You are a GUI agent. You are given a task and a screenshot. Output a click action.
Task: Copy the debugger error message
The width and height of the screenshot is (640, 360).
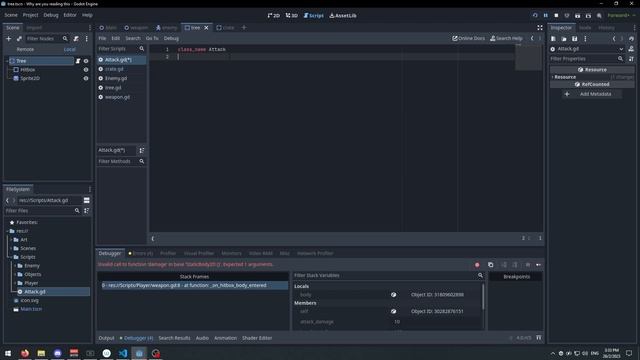(x=490, y=265)
